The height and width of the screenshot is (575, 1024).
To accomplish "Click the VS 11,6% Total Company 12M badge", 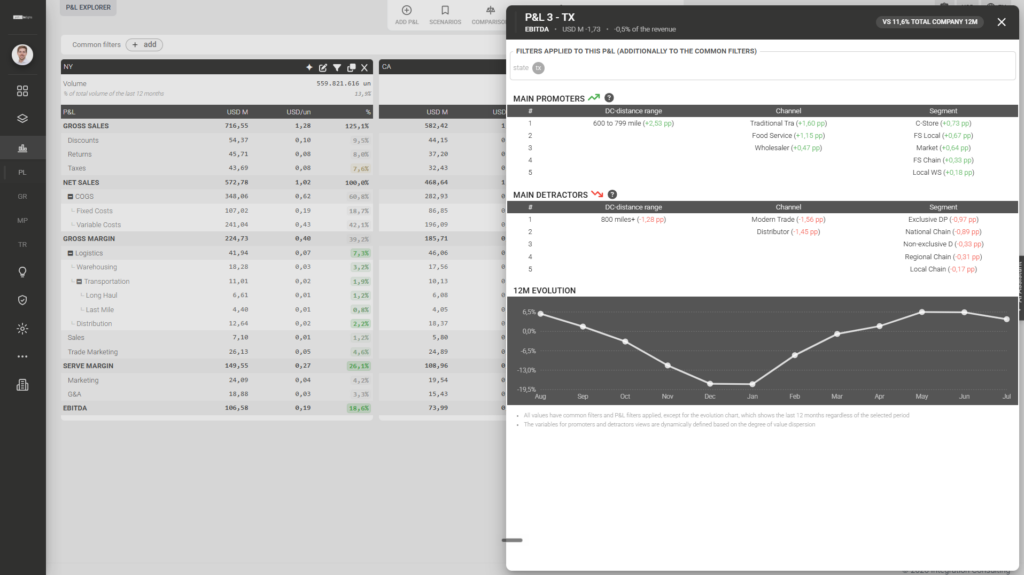I will click(929, 22).
